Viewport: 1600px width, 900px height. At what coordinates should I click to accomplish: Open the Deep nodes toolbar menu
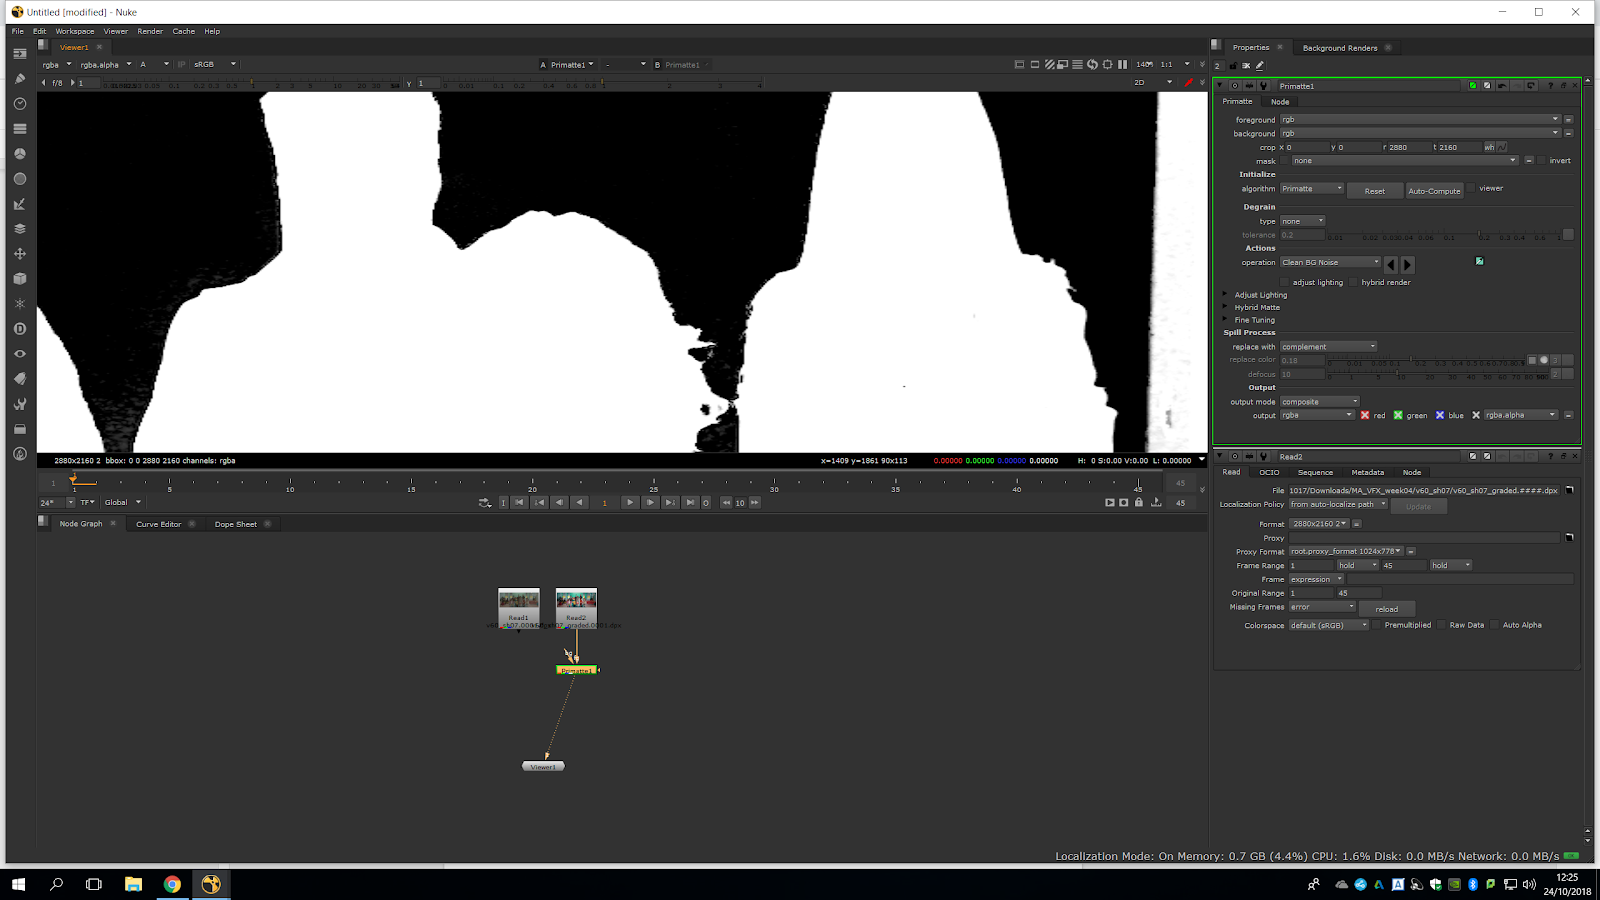[x=19, y=329]
